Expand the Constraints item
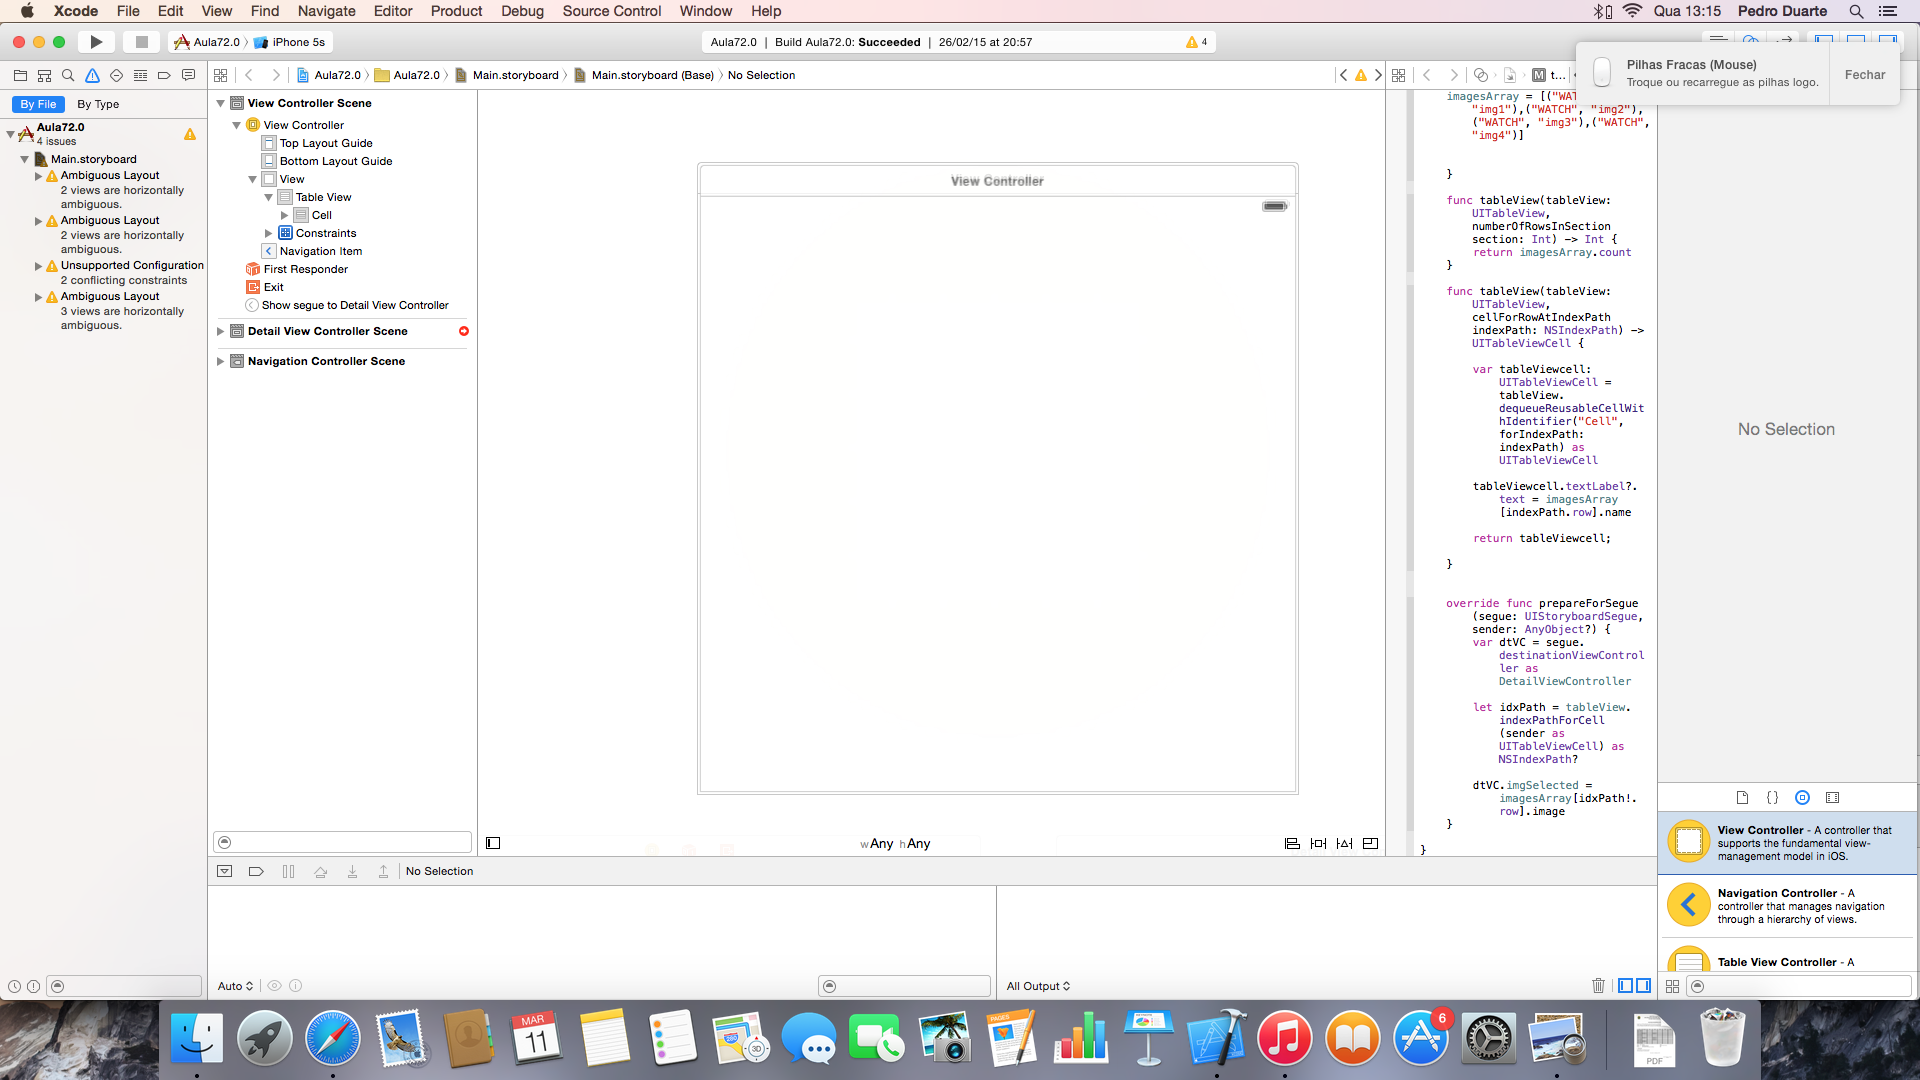This screenshot has height=1080, width=1920. point(269,233)
